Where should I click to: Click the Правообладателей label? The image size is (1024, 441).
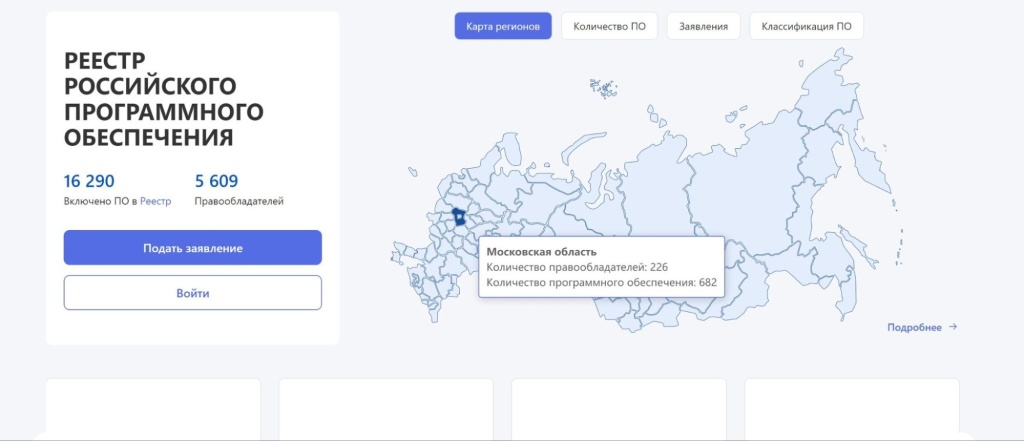point(239,201)
